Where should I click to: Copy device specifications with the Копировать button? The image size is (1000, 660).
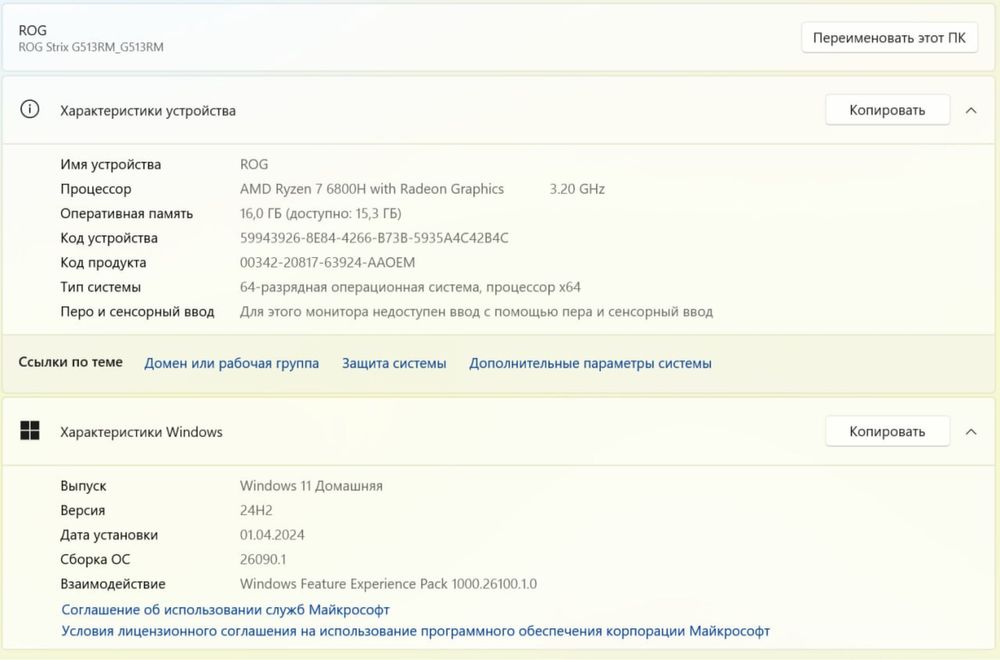click(886, 110)
